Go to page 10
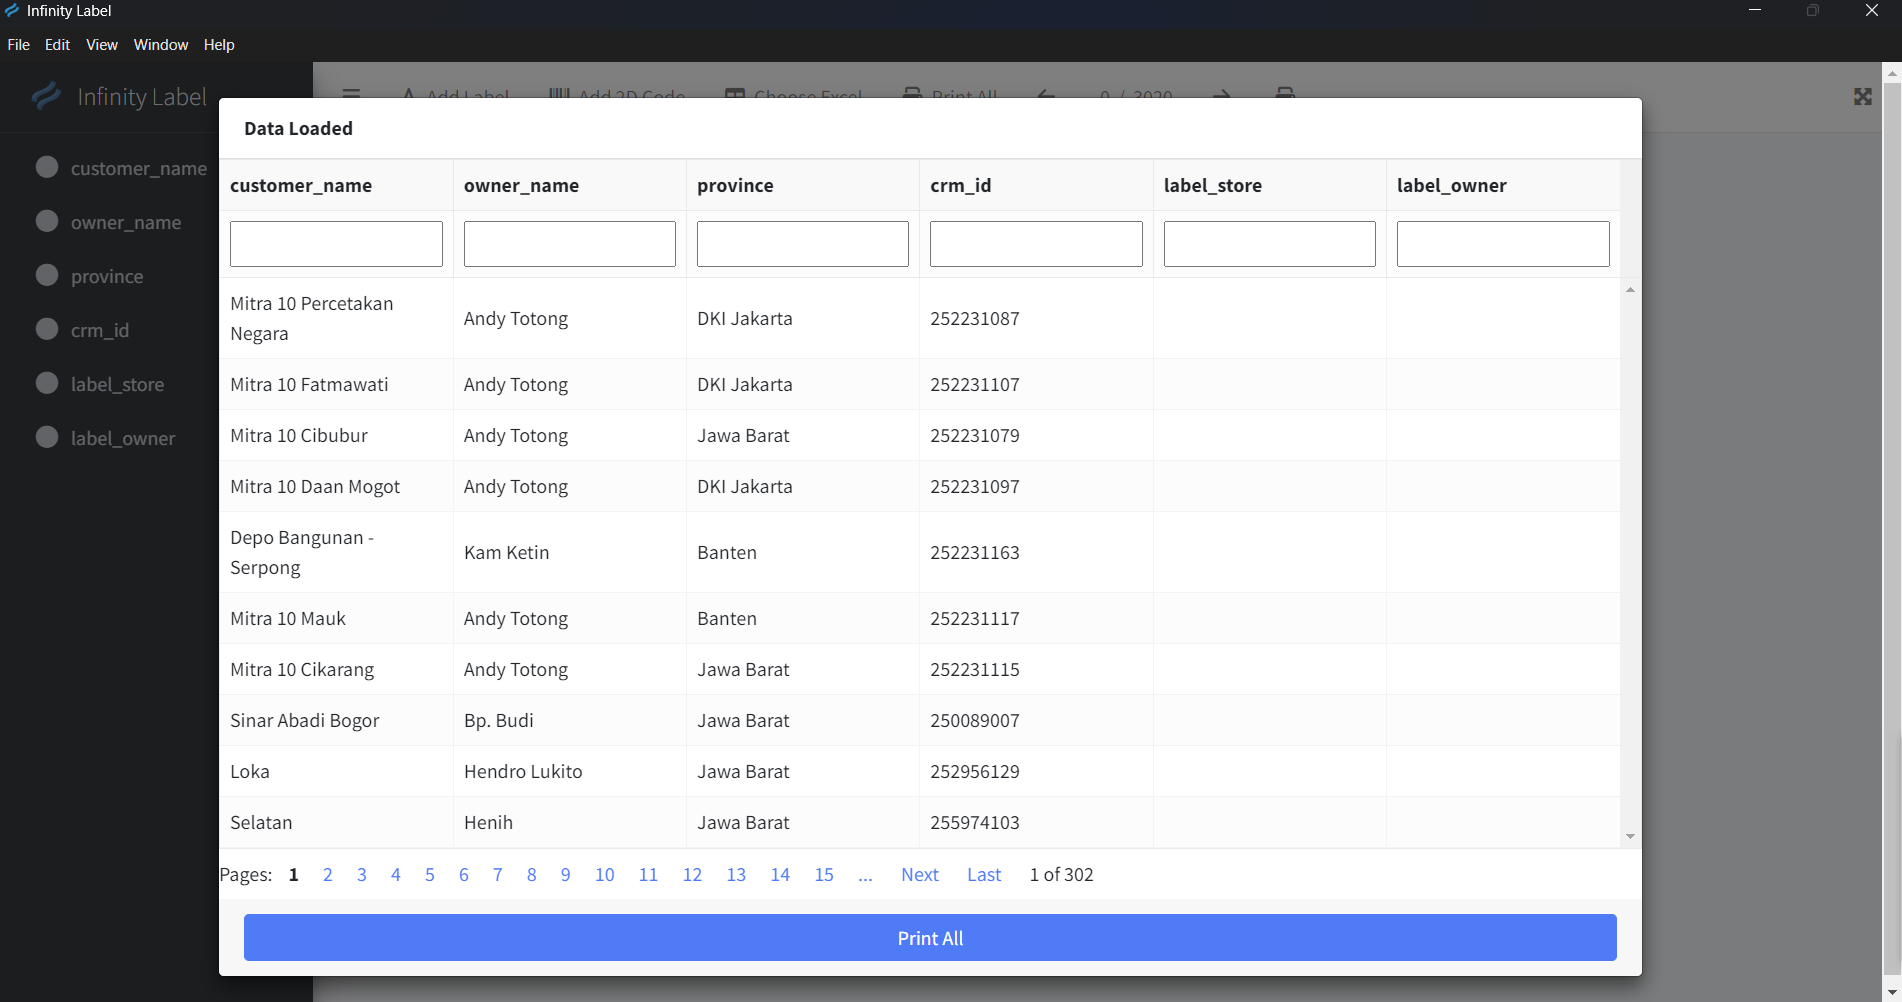Image resolution: width=1902 pixels, height=1002 pixels. click(604, 875)
